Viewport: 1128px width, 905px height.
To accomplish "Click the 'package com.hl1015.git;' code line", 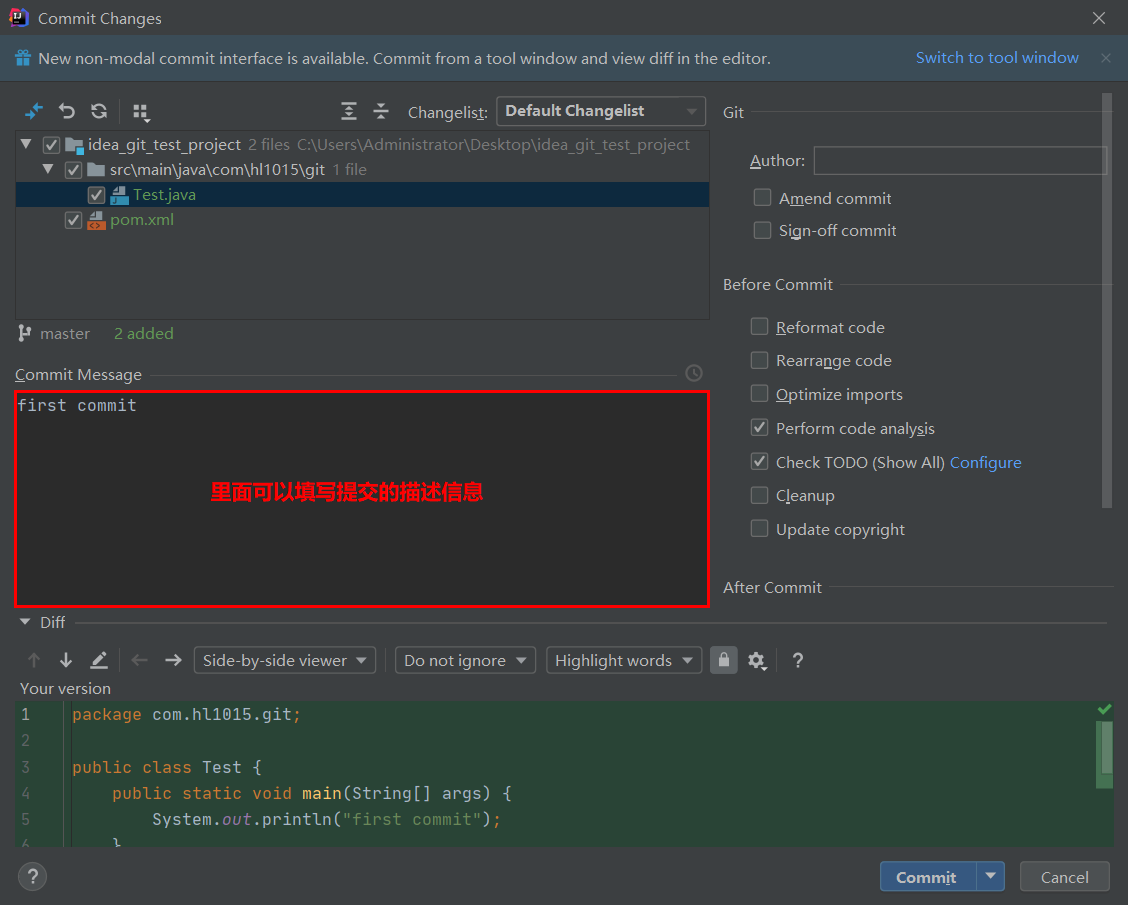I will (187, 714).
